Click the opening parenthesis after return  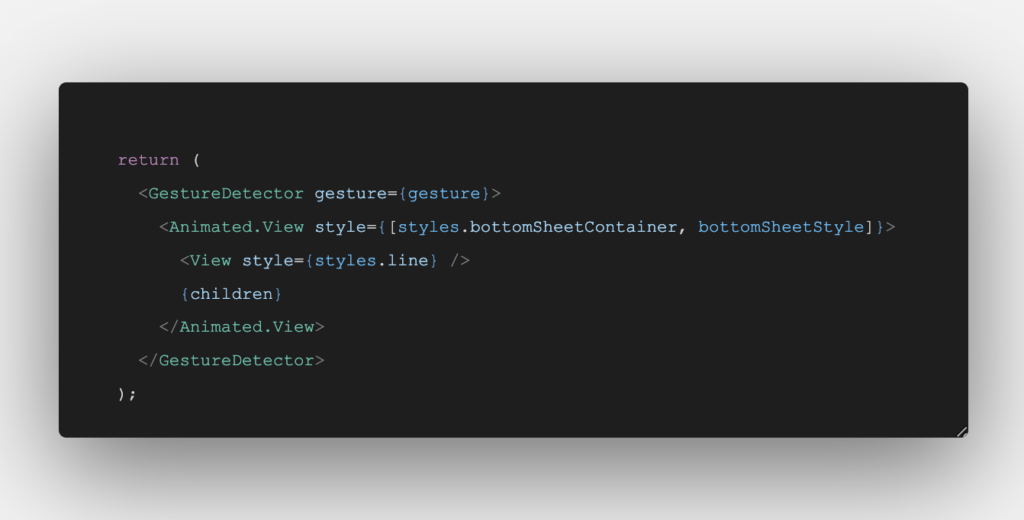196,160
